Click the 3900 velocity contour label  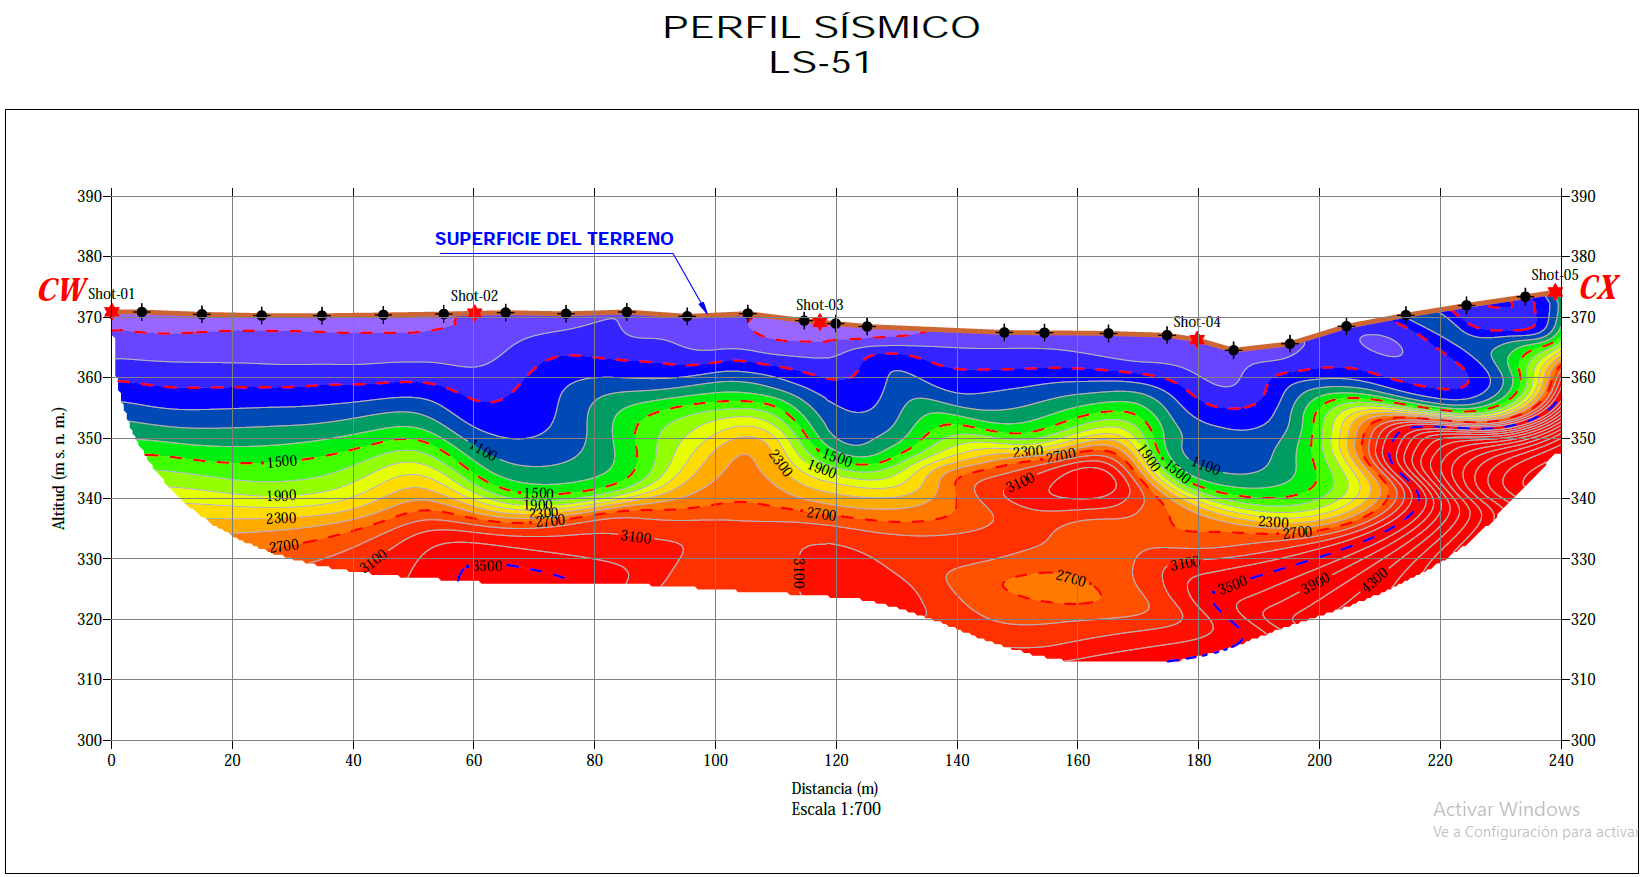point(1315,584)
